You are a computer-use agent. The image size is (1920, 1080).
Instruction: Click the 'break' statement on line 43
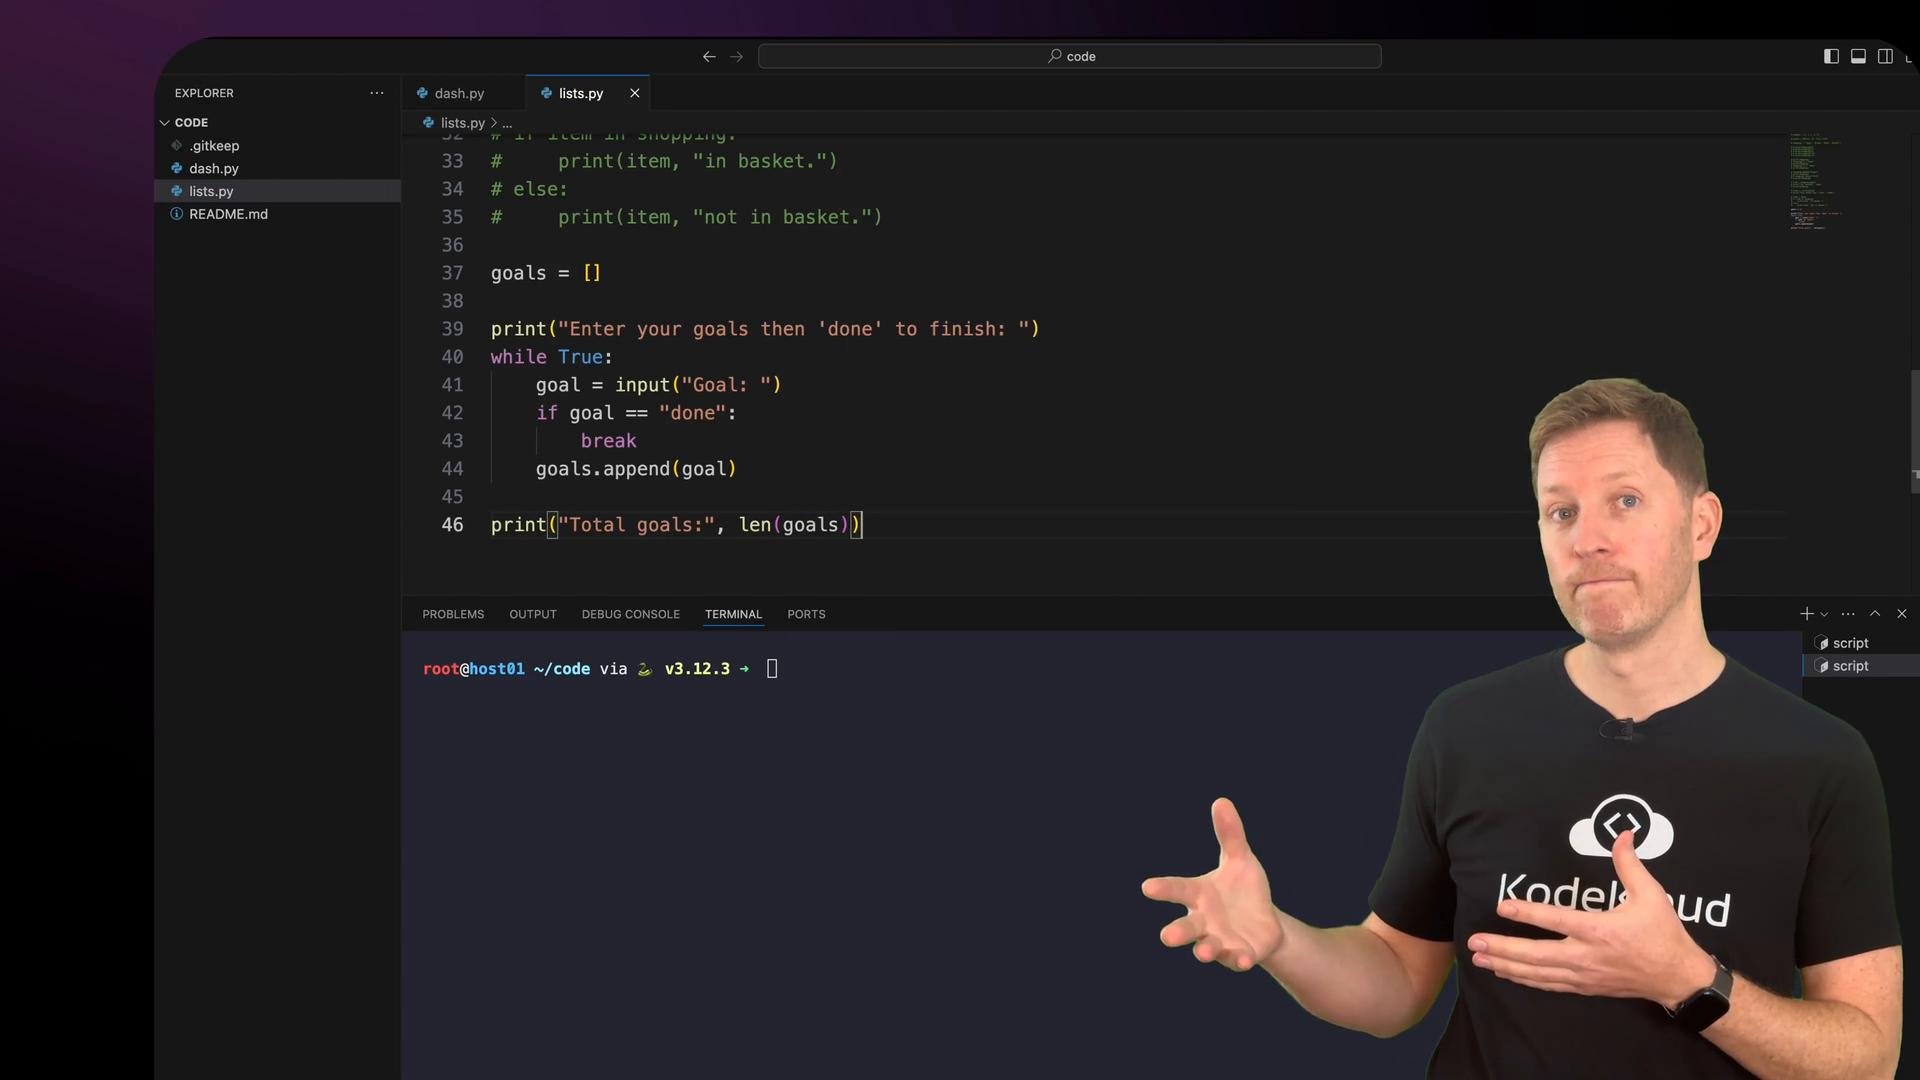click(x=608, y=441)
